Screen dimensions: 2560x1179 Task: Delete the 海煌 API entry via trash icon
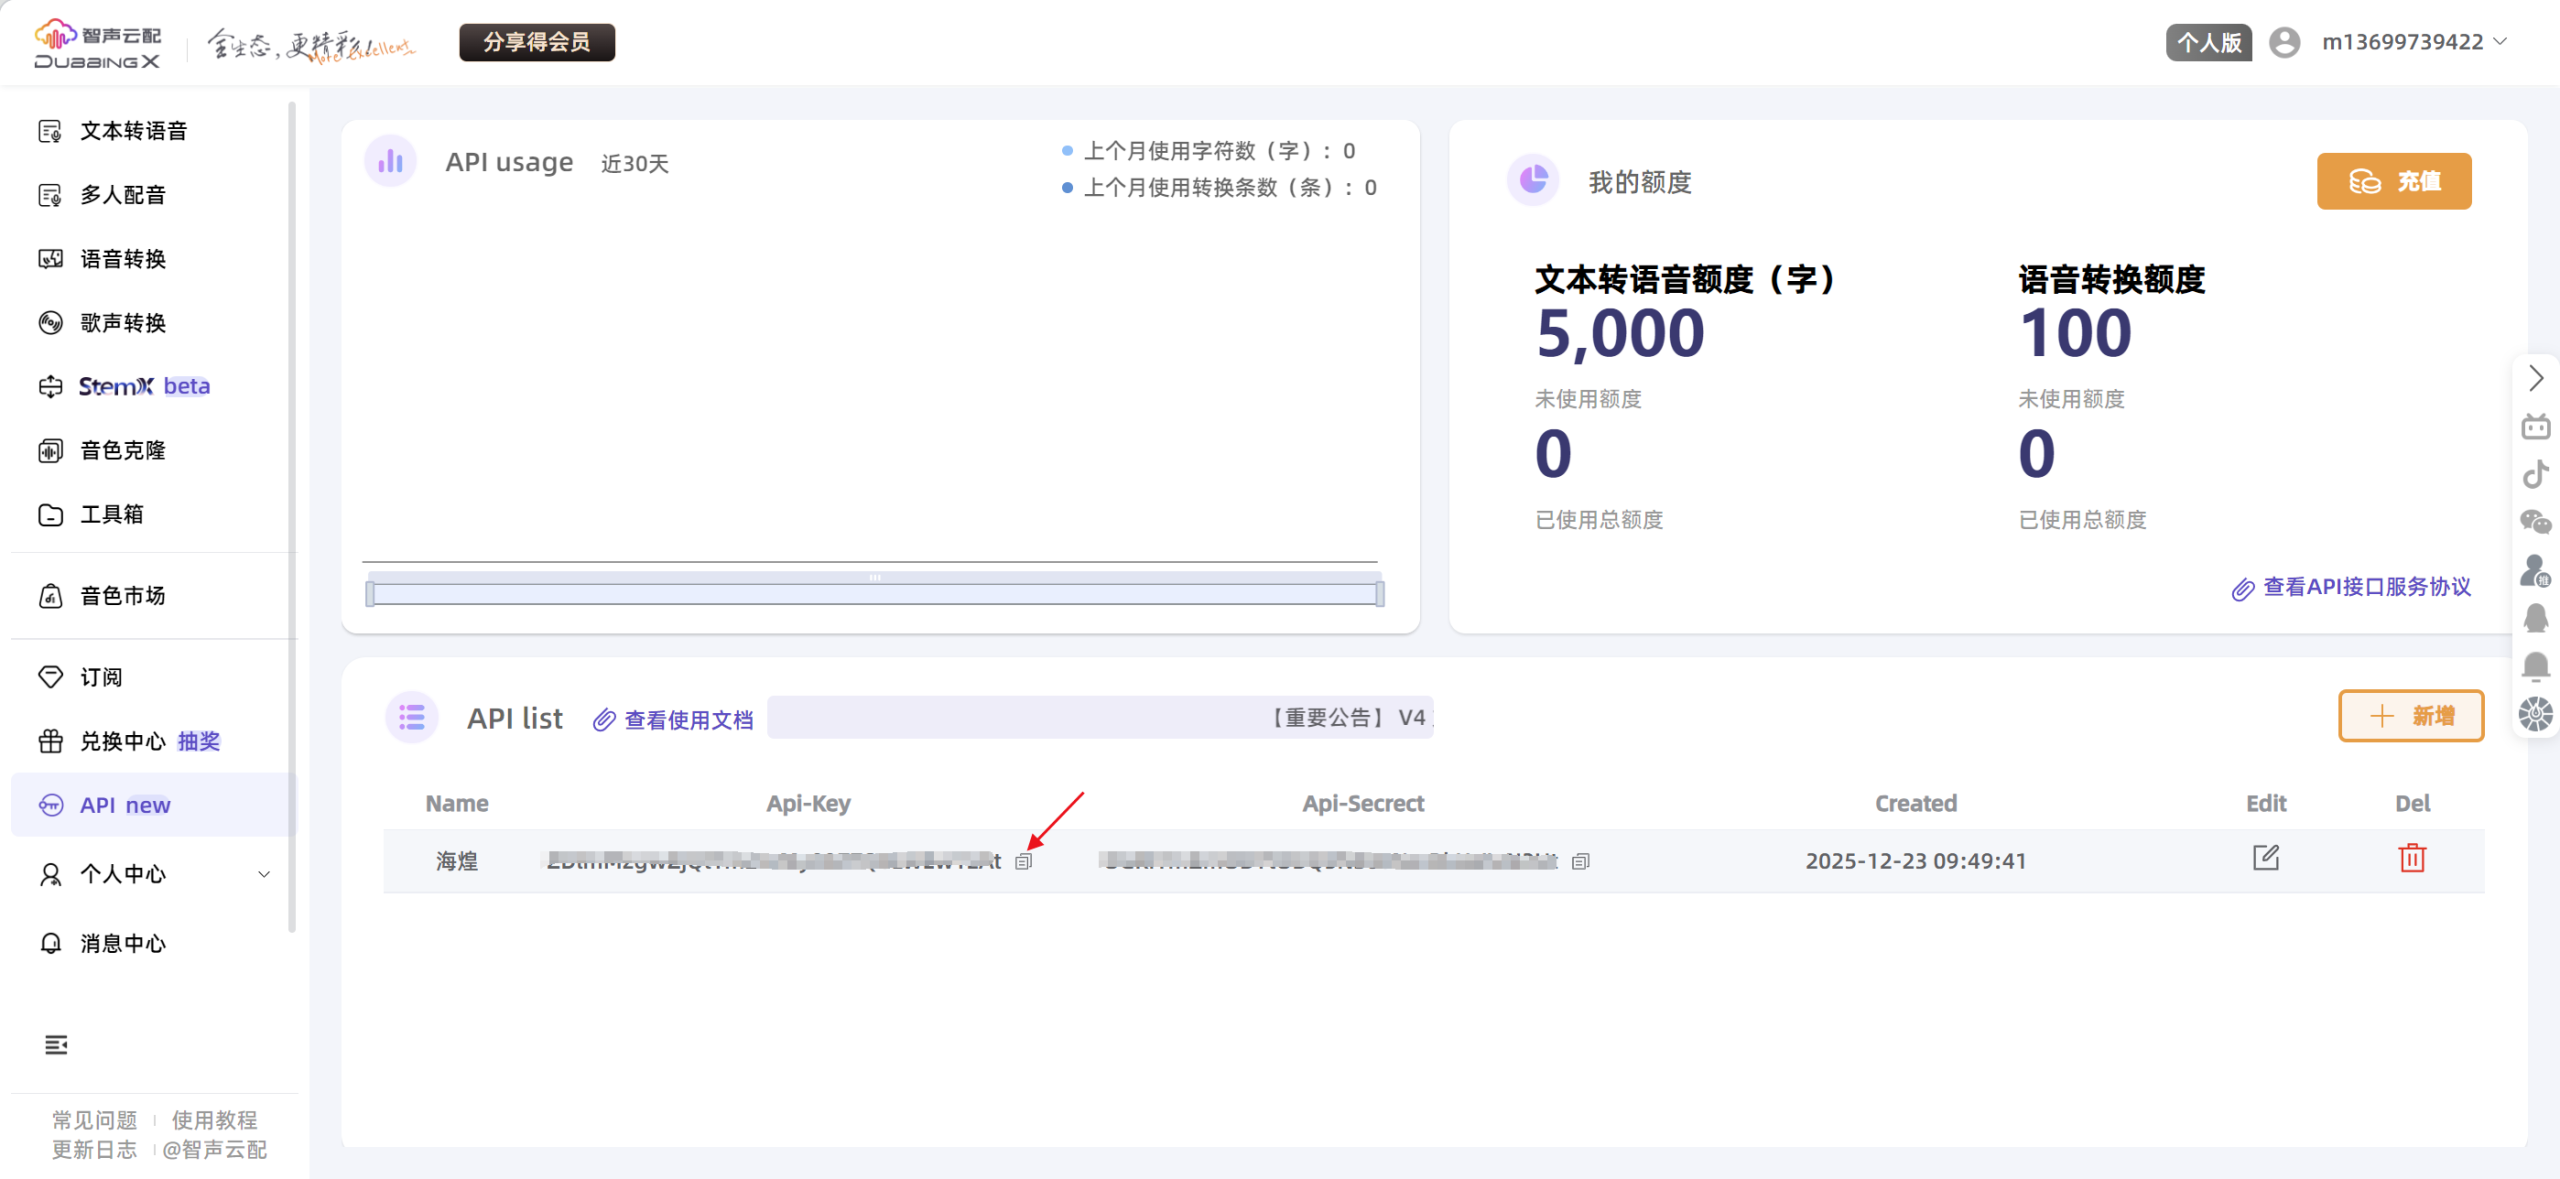(x=2412, y=858)
